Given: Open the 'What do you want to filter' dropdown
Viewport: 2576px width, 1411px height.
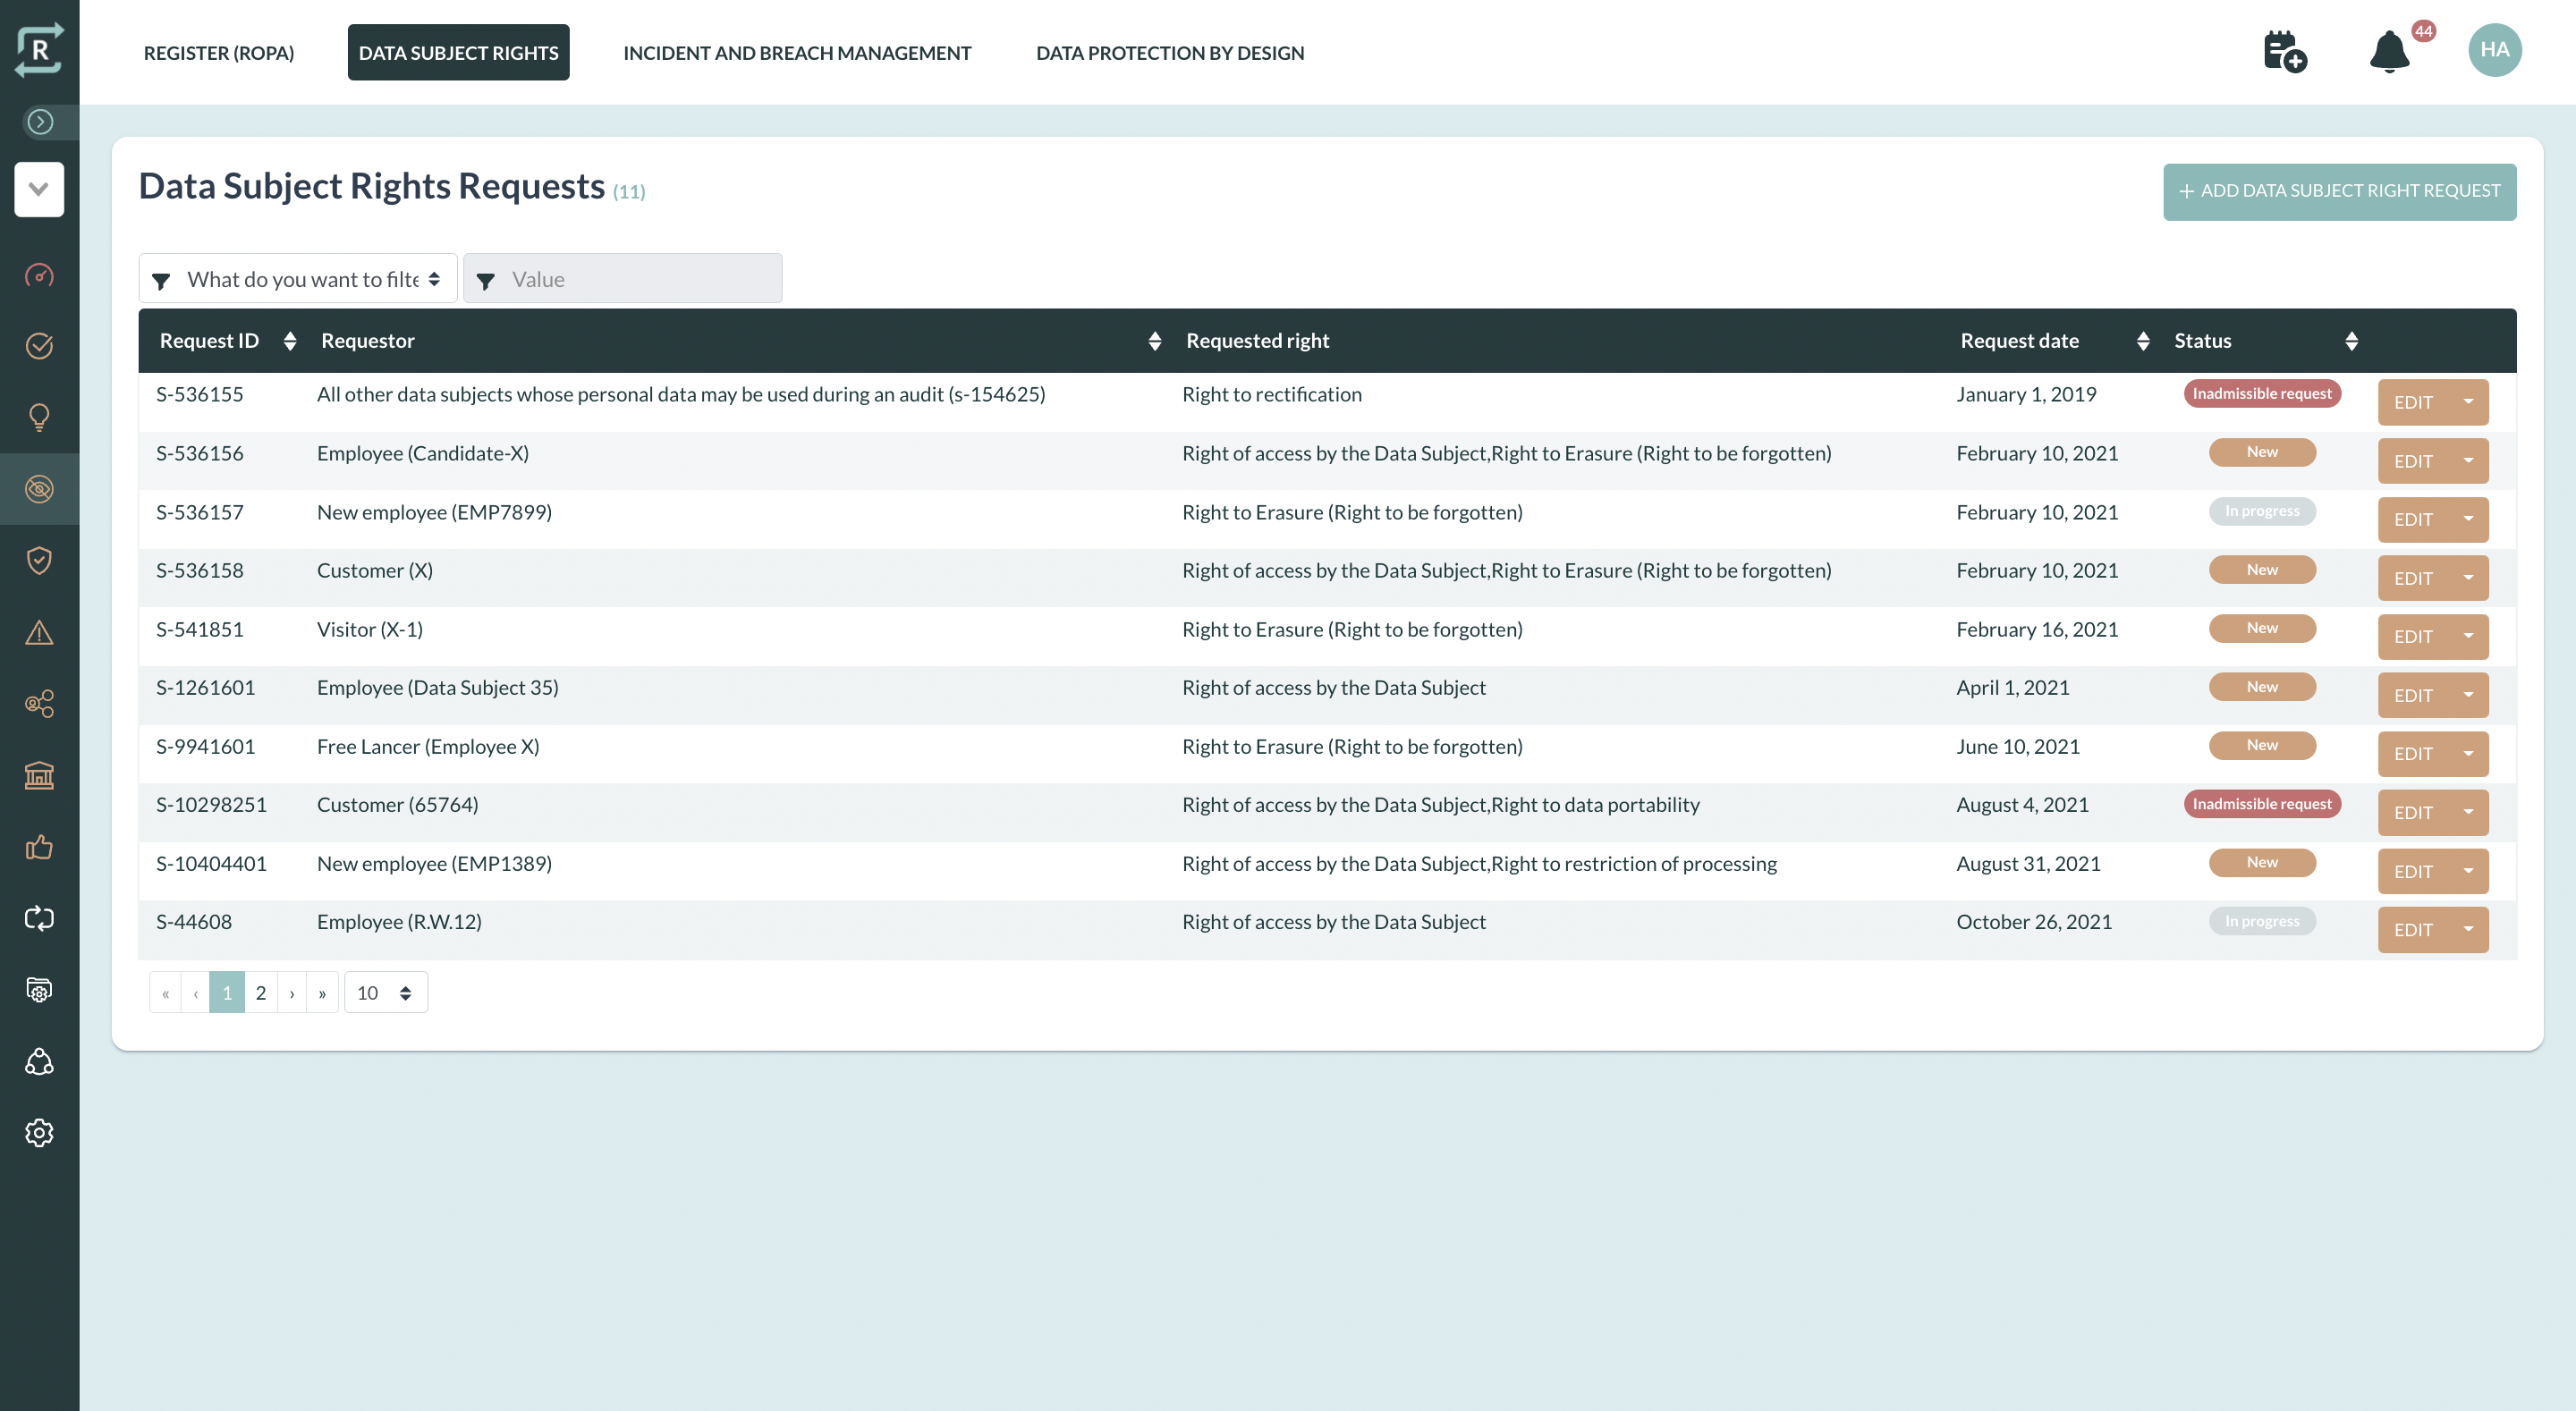Looking at the screenshot, I should tap(297, 278).
